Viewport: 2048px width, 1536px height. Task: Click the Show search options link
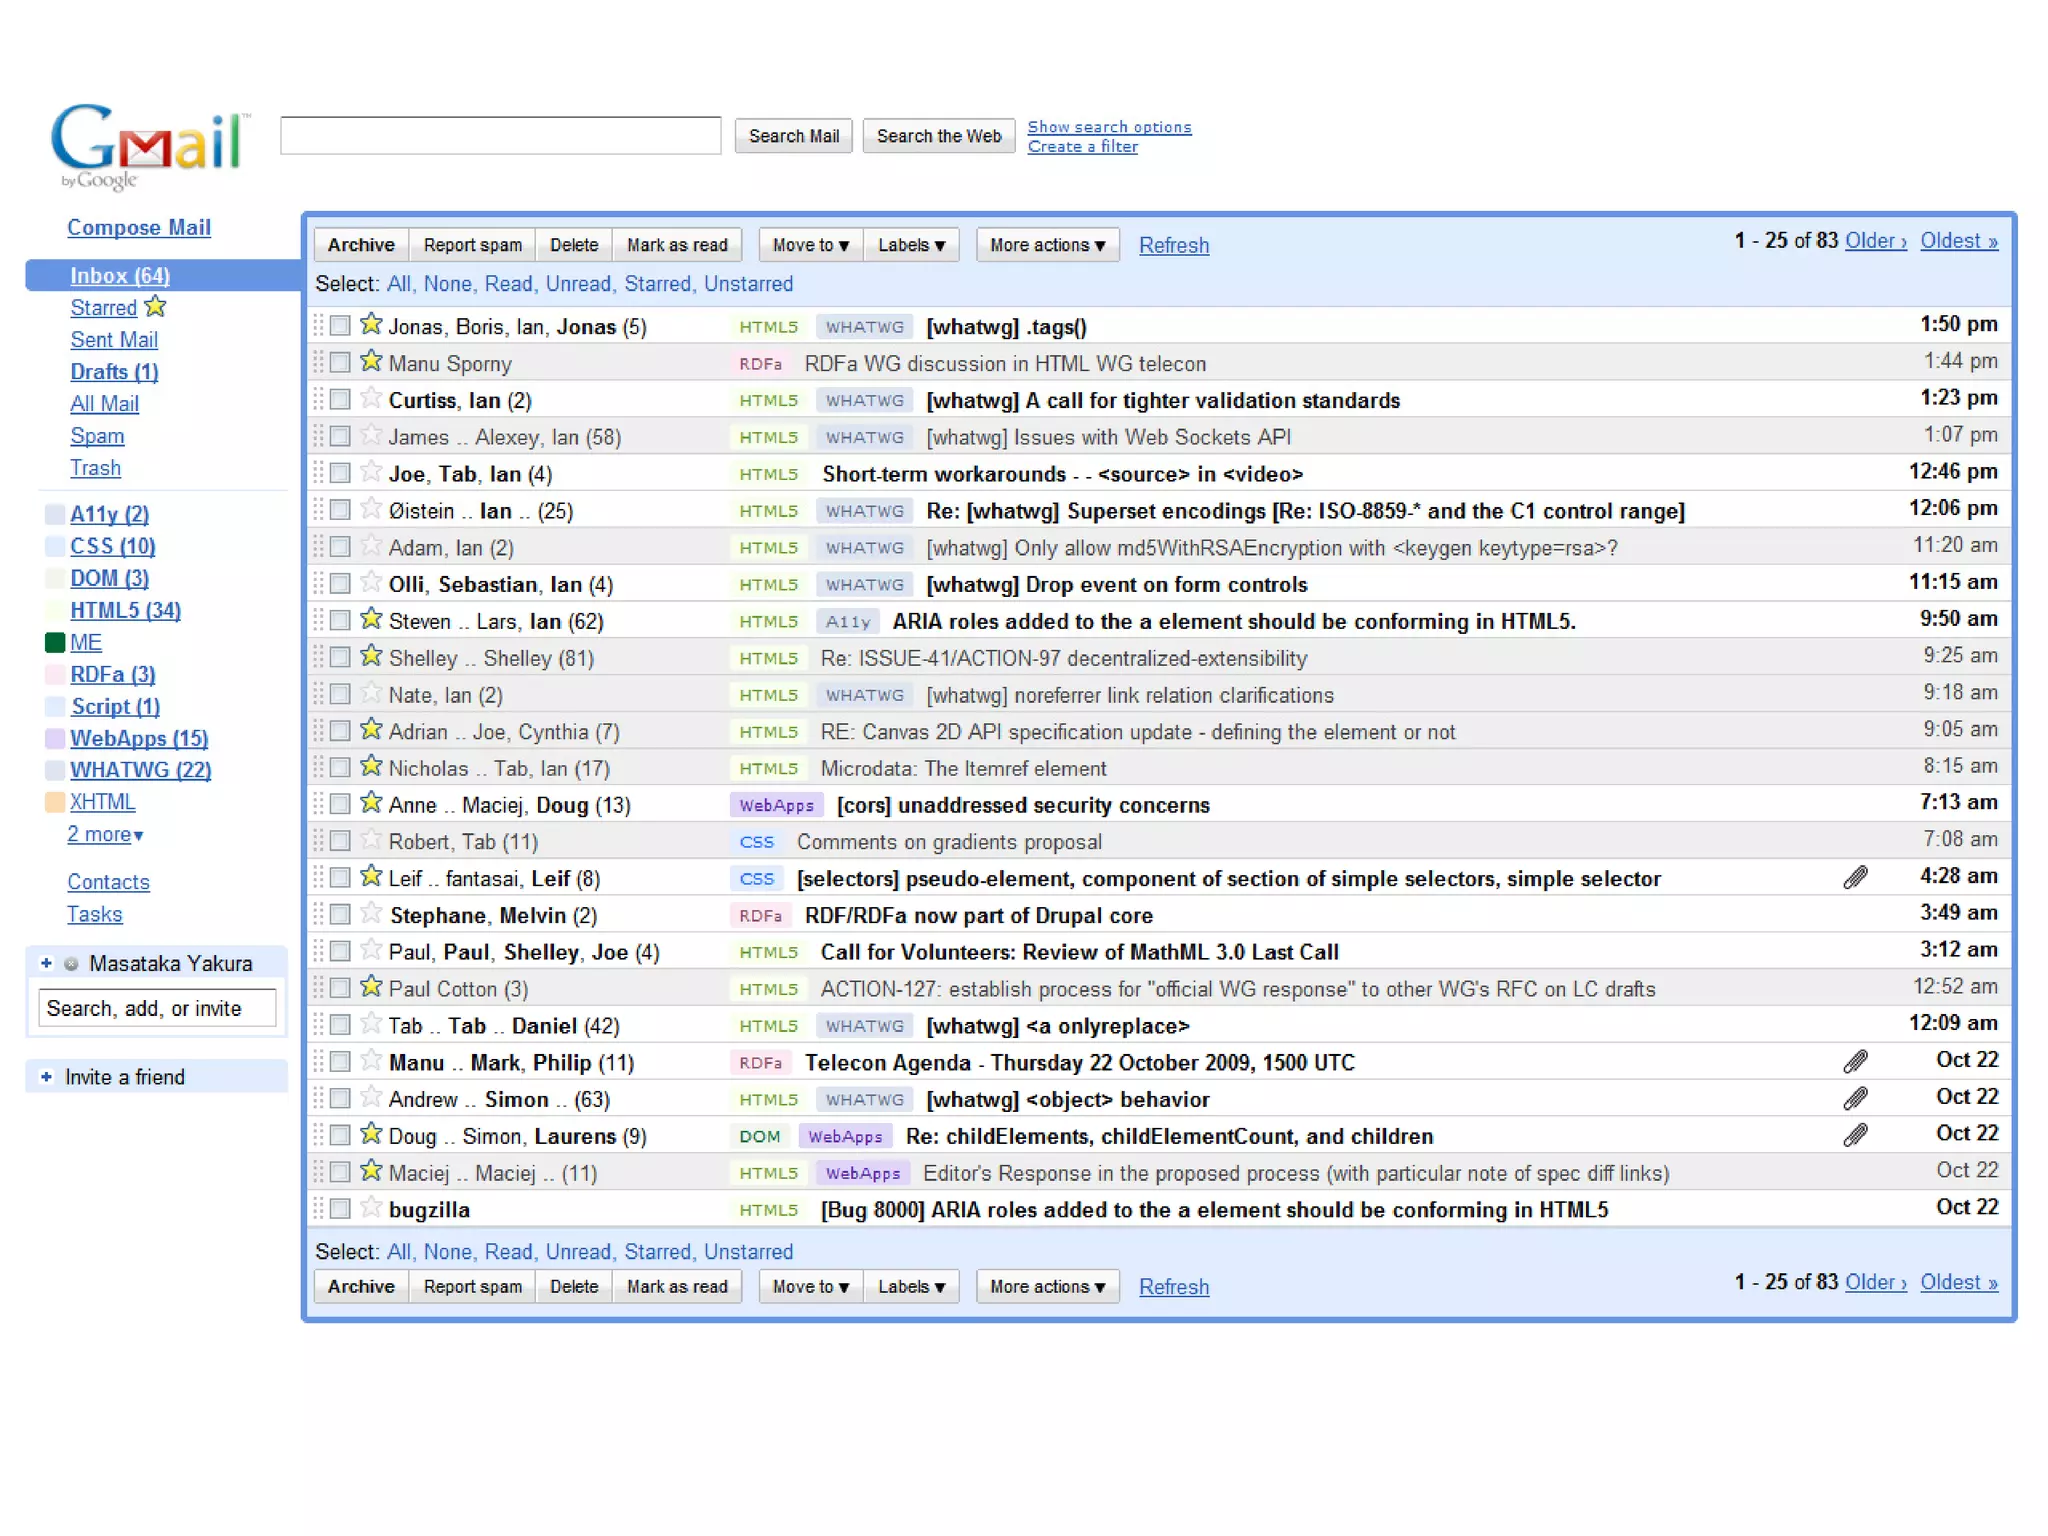1109,127
